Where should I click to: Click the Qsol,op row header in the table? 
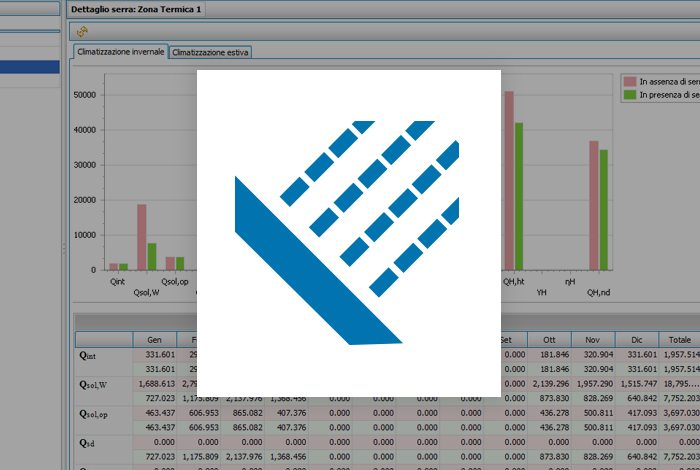[104, 420]
